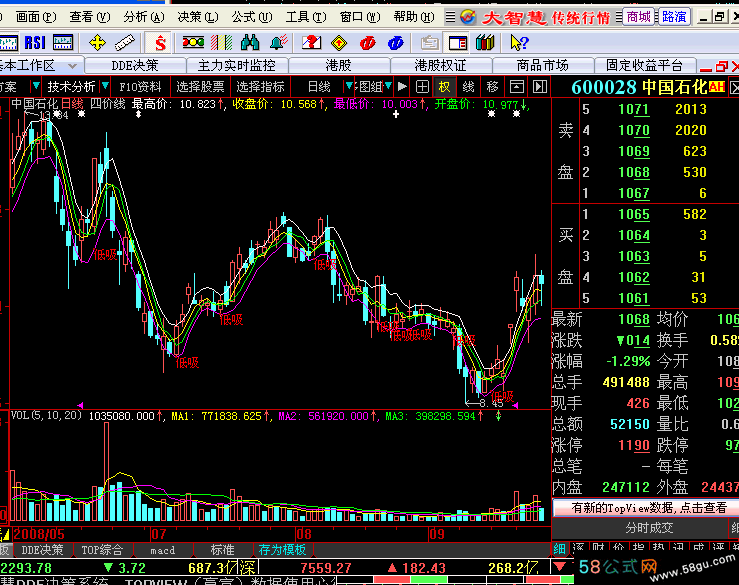Click the play arrow in chart toolbar

pos(402,87)
